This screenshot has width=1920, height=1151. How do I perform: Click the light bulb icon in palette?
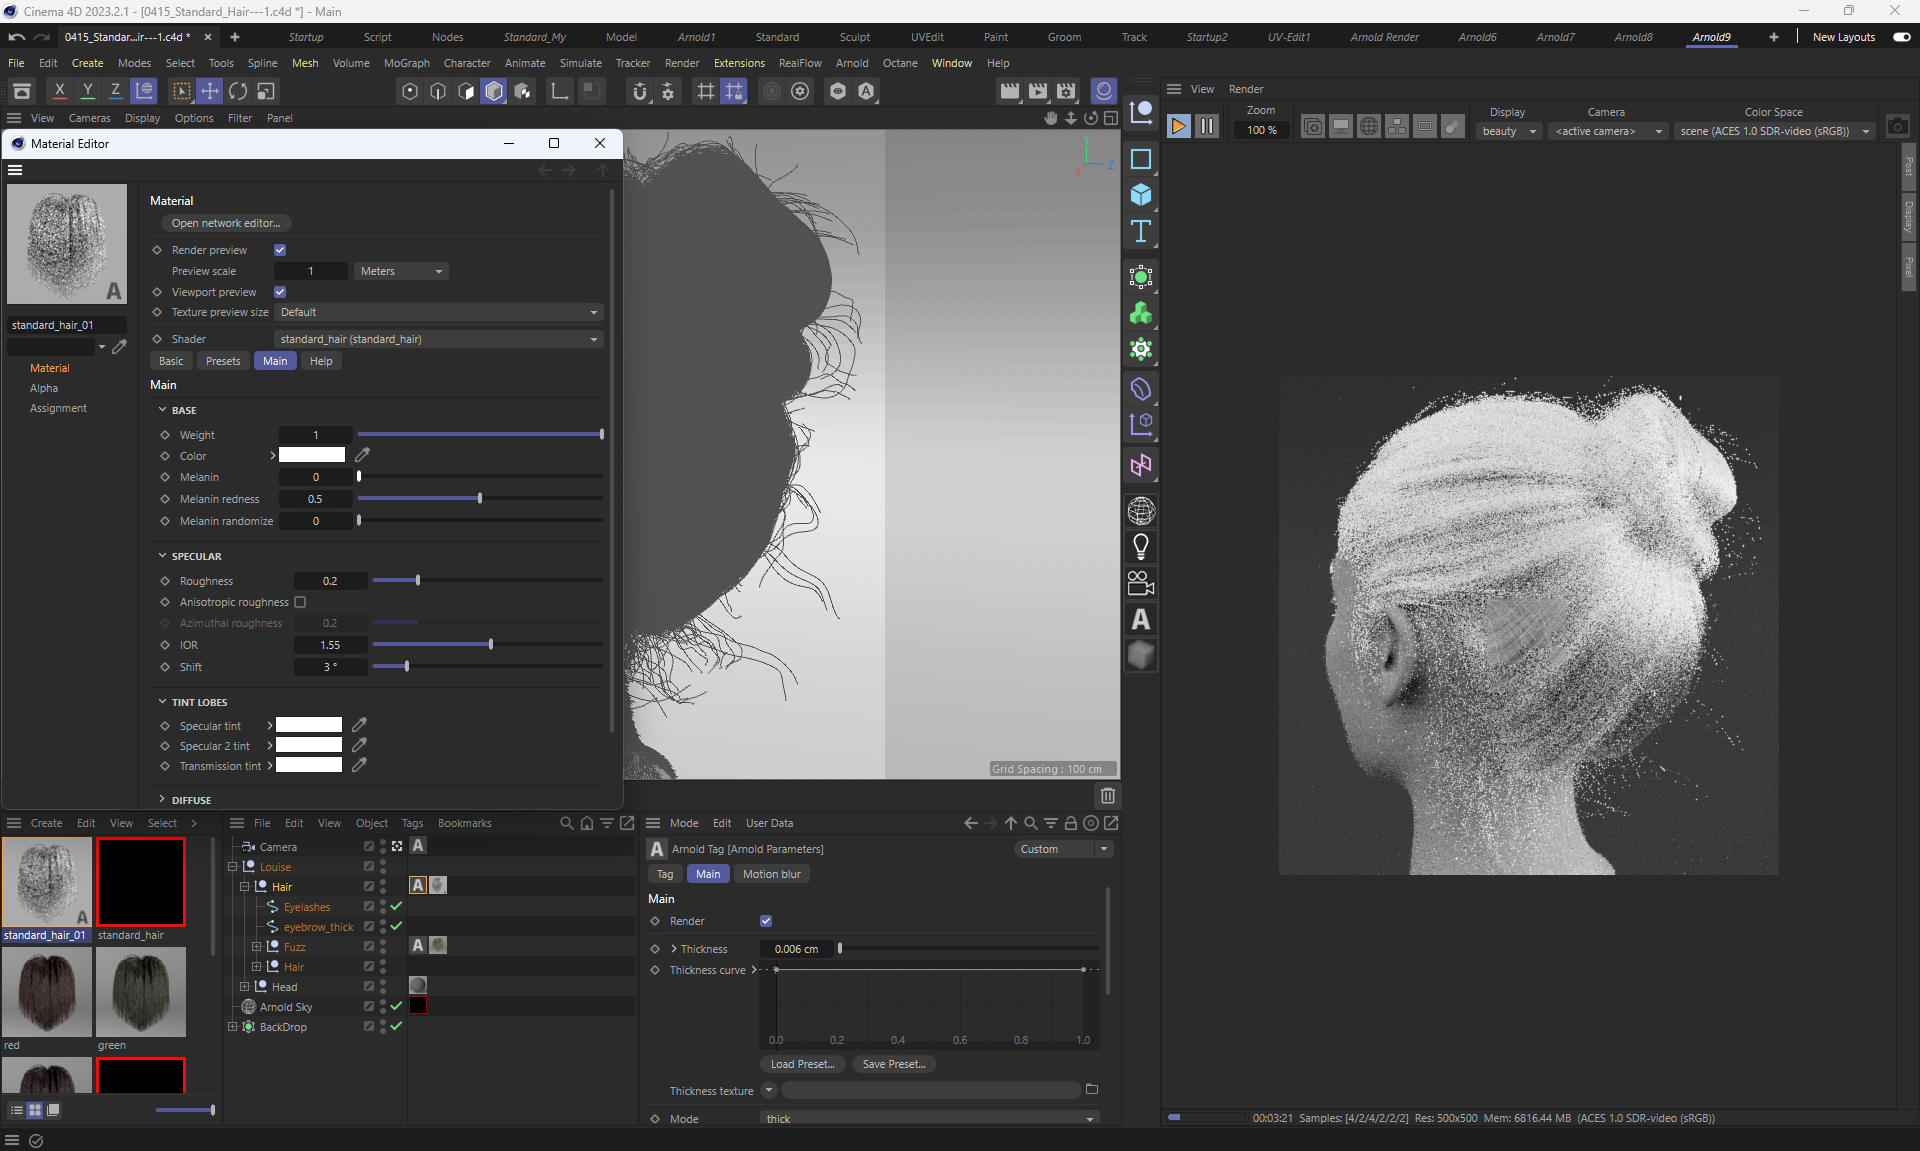(1141, 547)
